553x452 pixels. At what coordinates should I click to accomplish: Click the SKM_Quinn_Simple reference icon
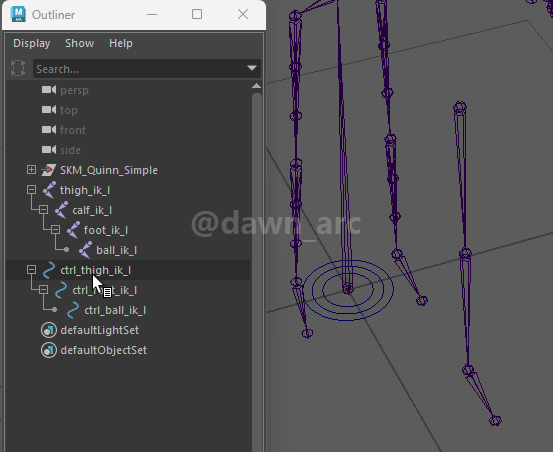(49, 170)
